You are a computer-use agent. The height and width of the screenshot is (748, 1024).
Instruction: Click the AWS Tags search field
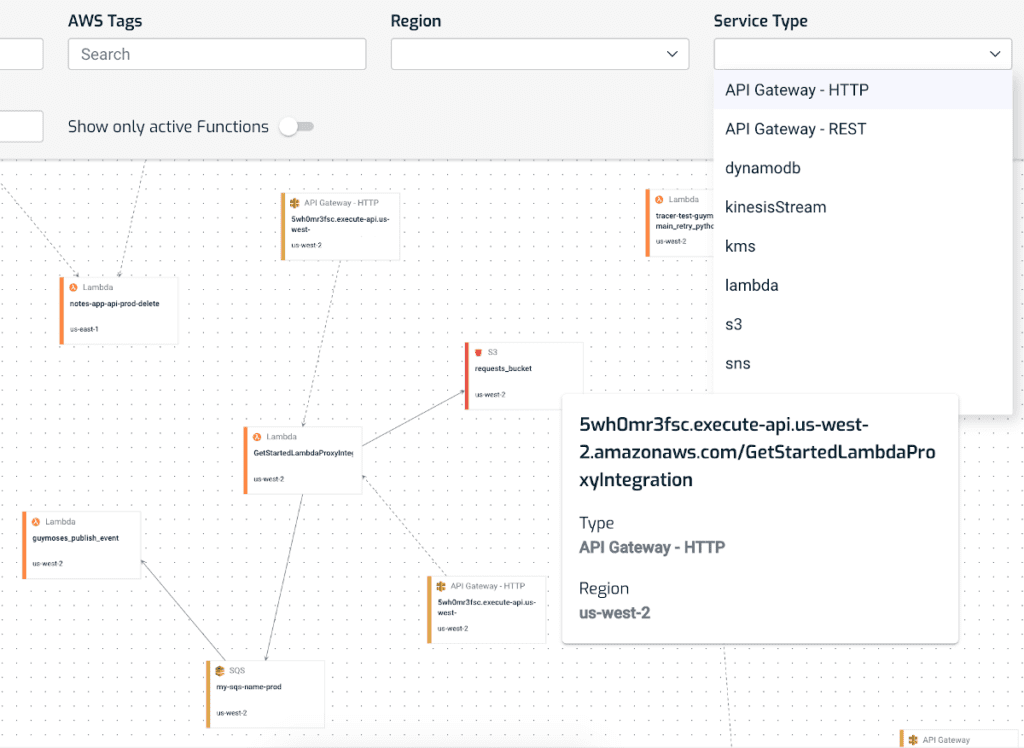click(x=216, y=54)
